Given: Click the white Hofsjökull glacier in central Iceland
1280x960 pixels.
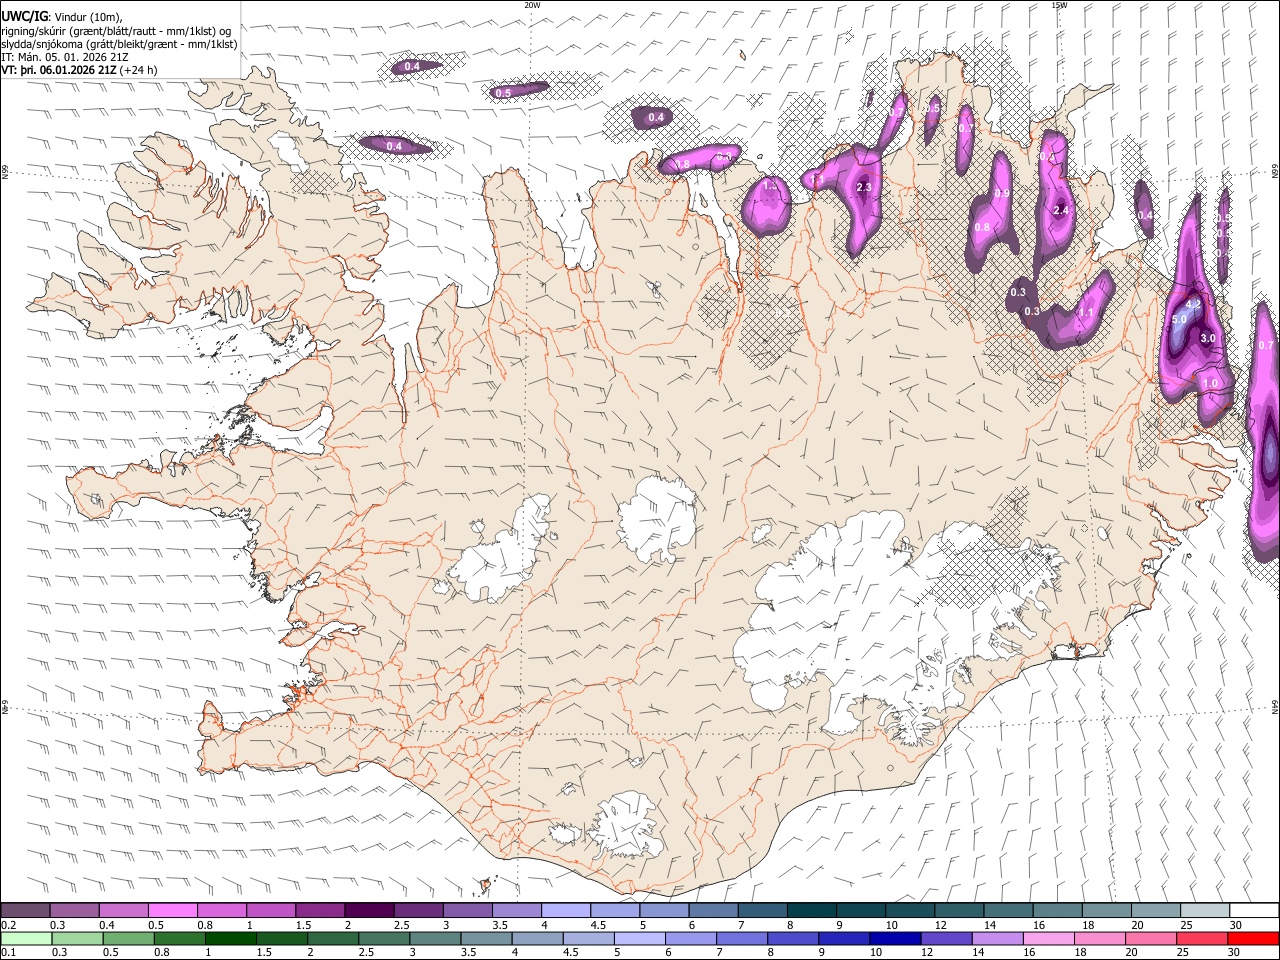Looking at the screenshot, I should [657, 518].
